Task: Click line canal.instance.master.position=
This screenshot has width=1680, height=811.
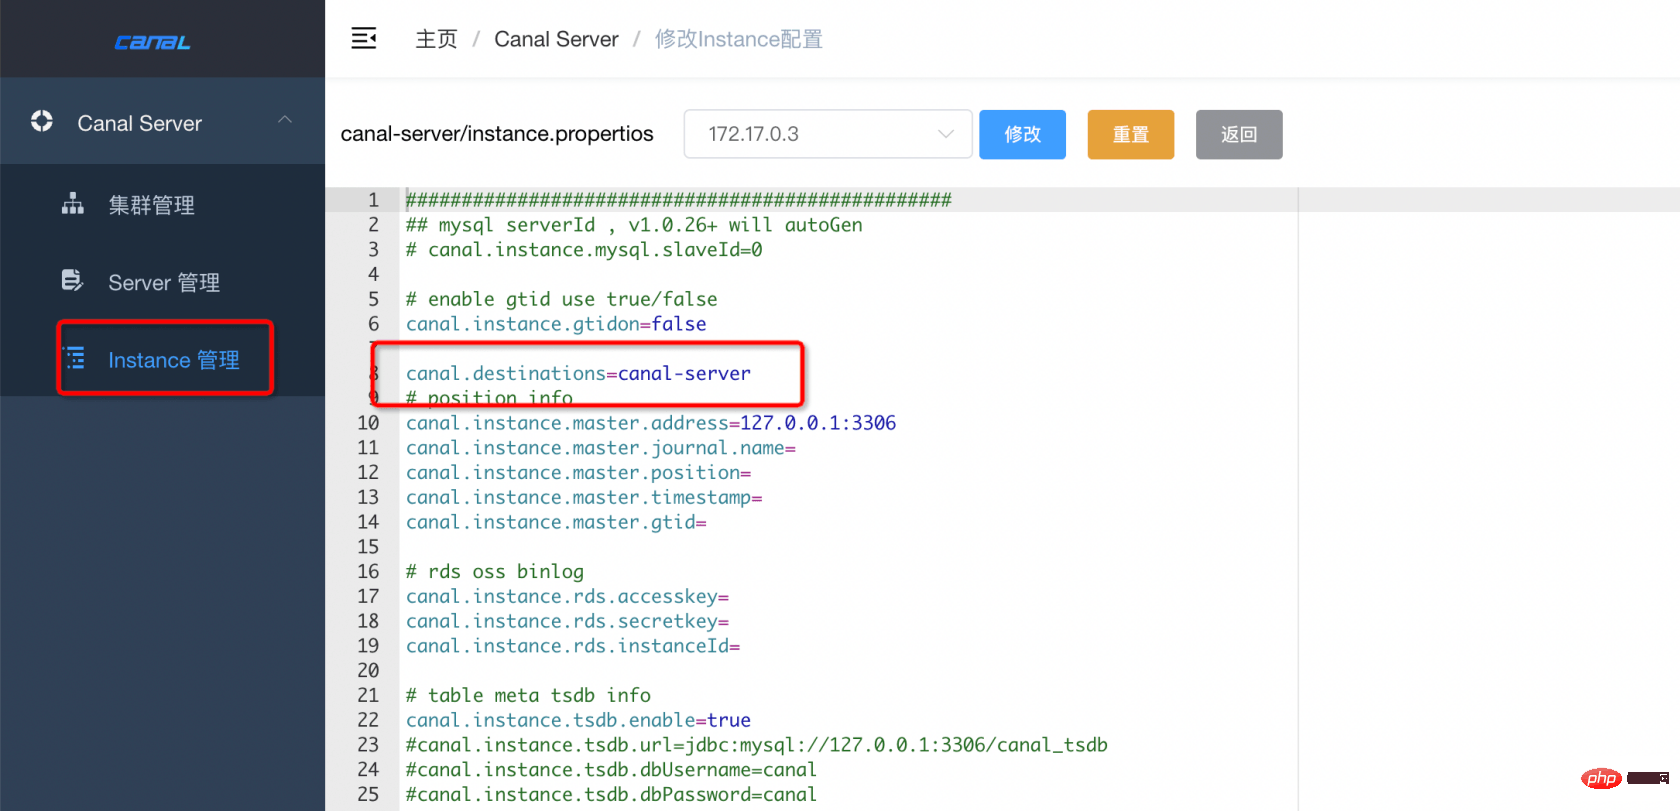Action: coord(578,472)
